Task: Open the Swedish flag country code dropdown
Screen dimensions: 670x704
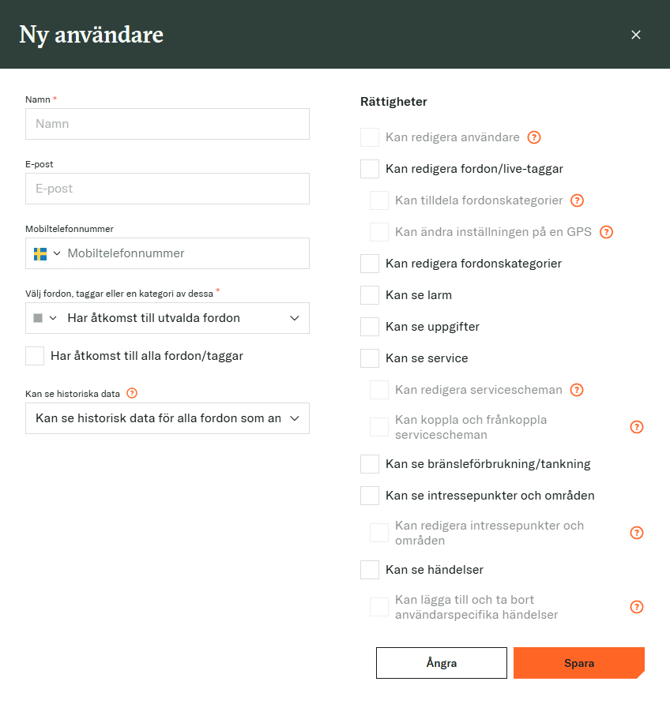Action: [45, 253]
